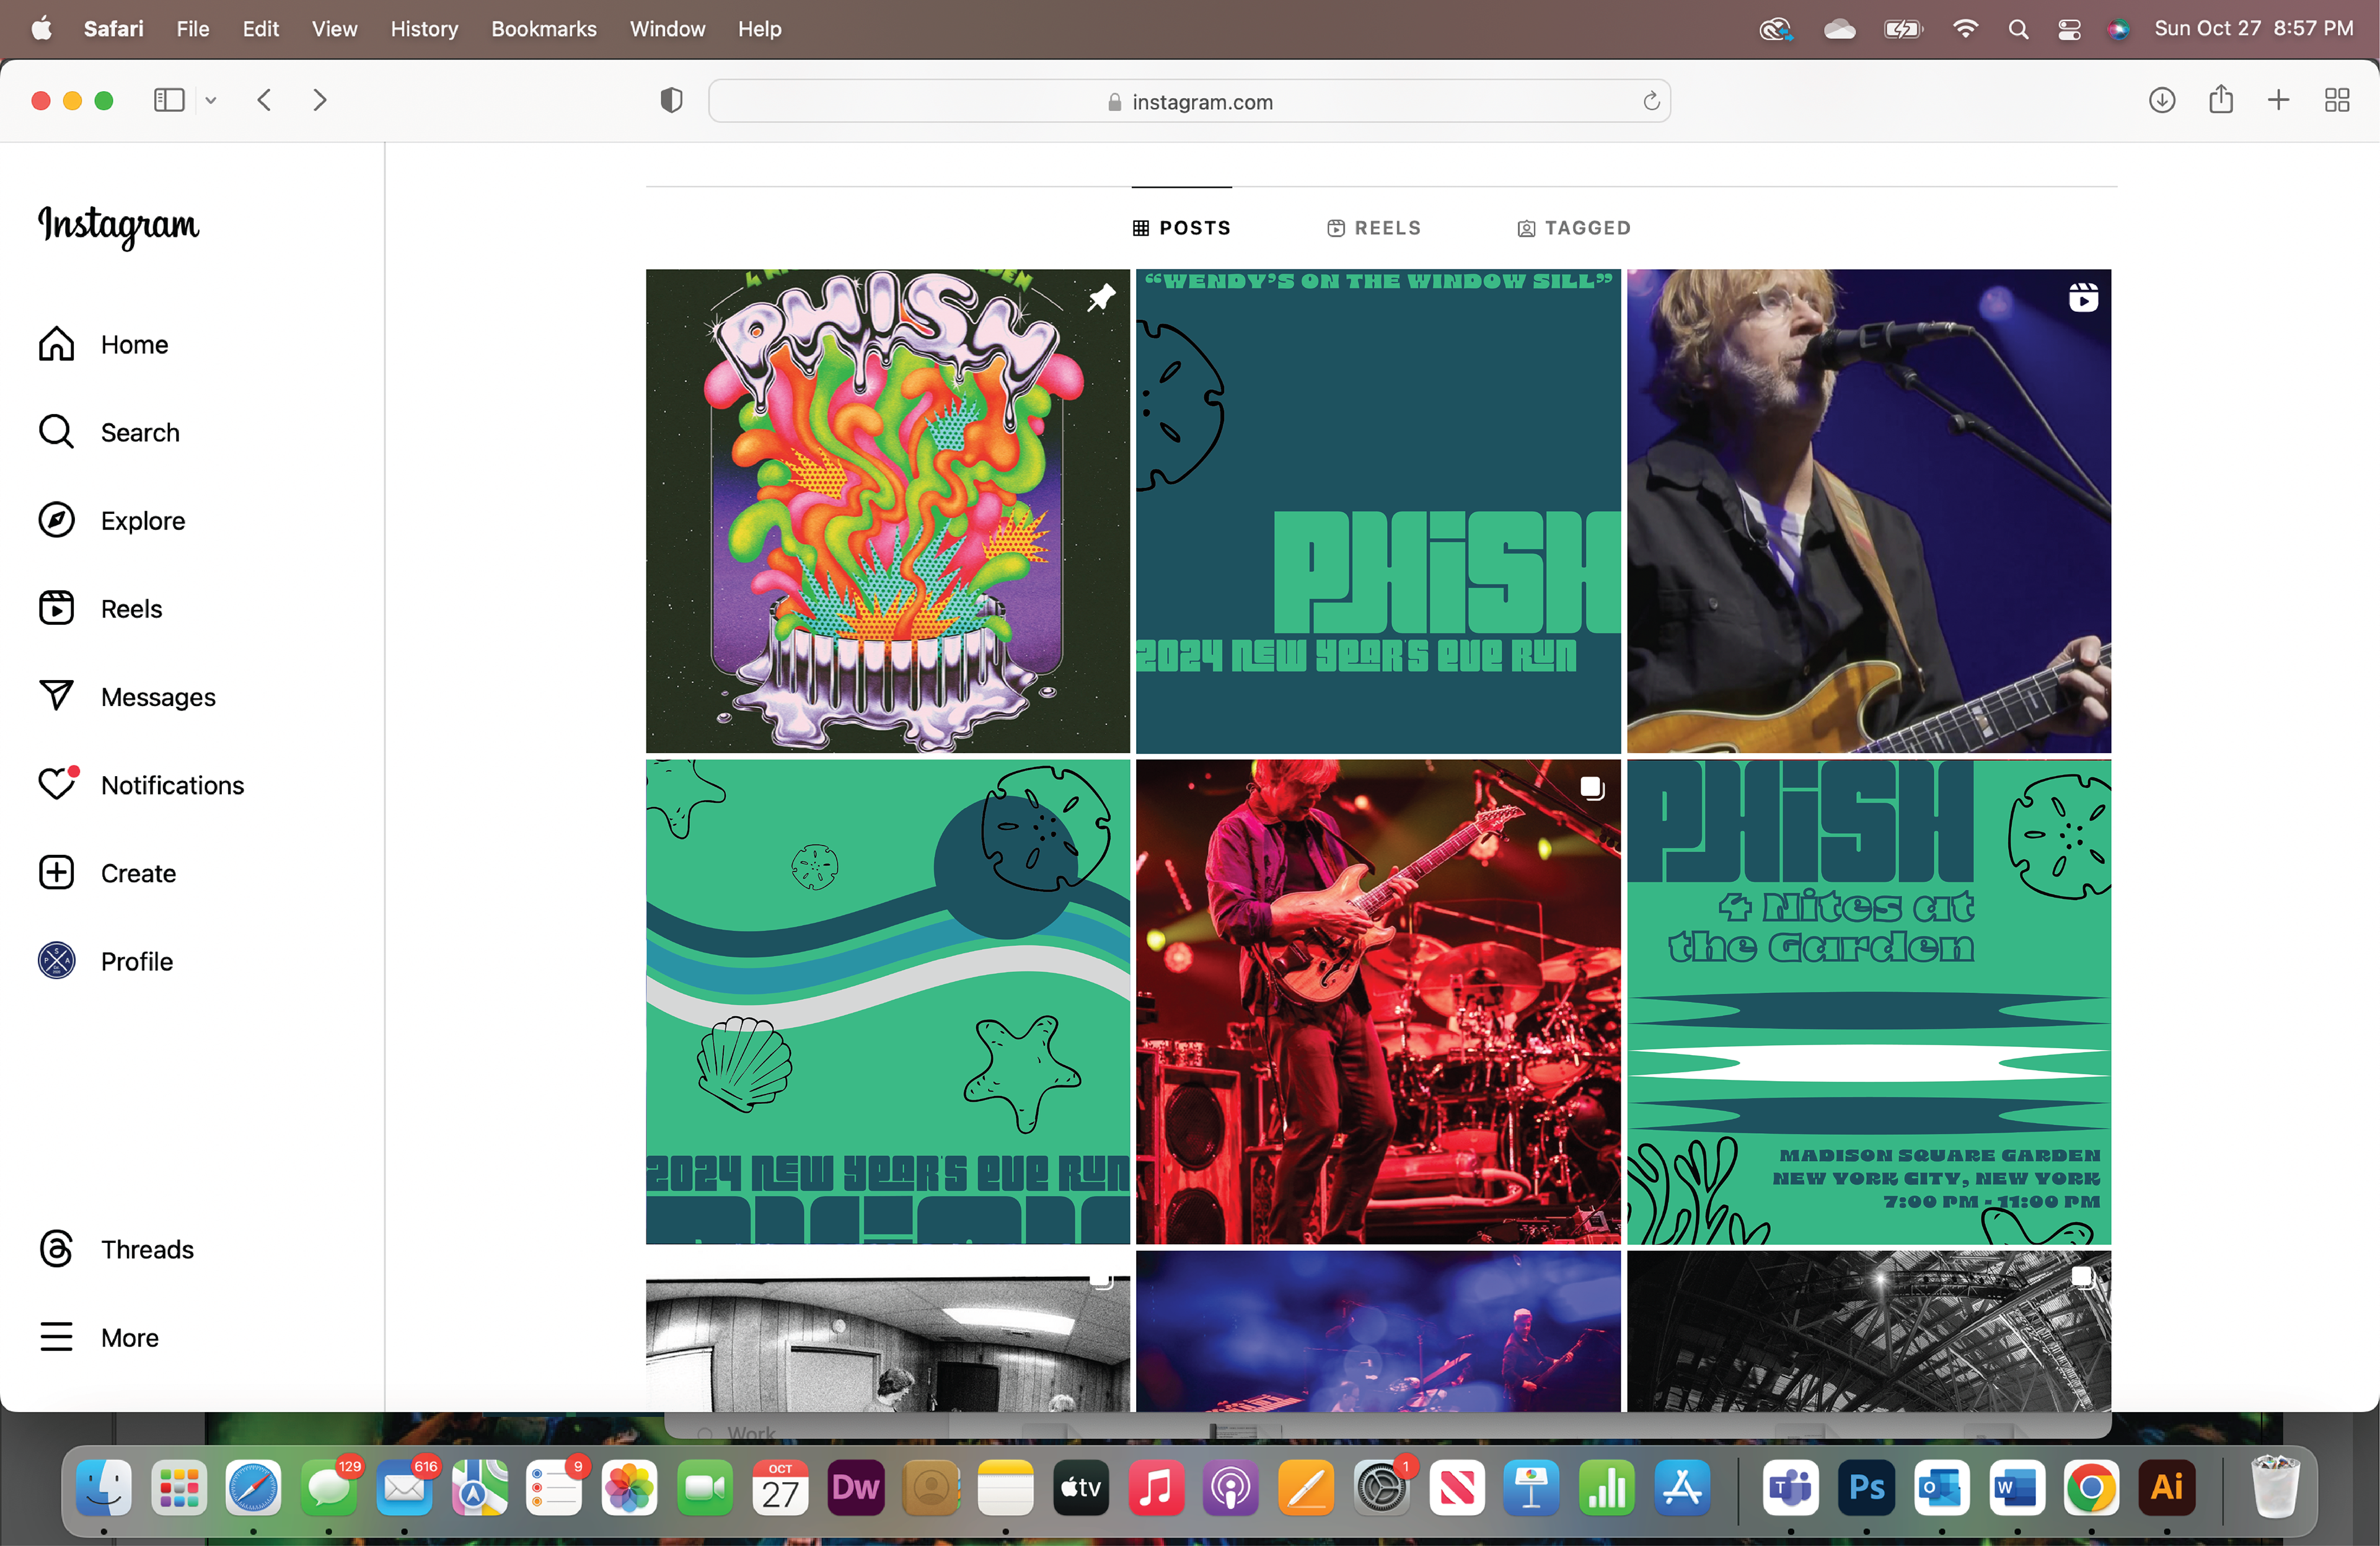Open the More menu in the sidebar
Image resolution: width=2380 pixels, height=1546 pixels.
point(98,1337)
